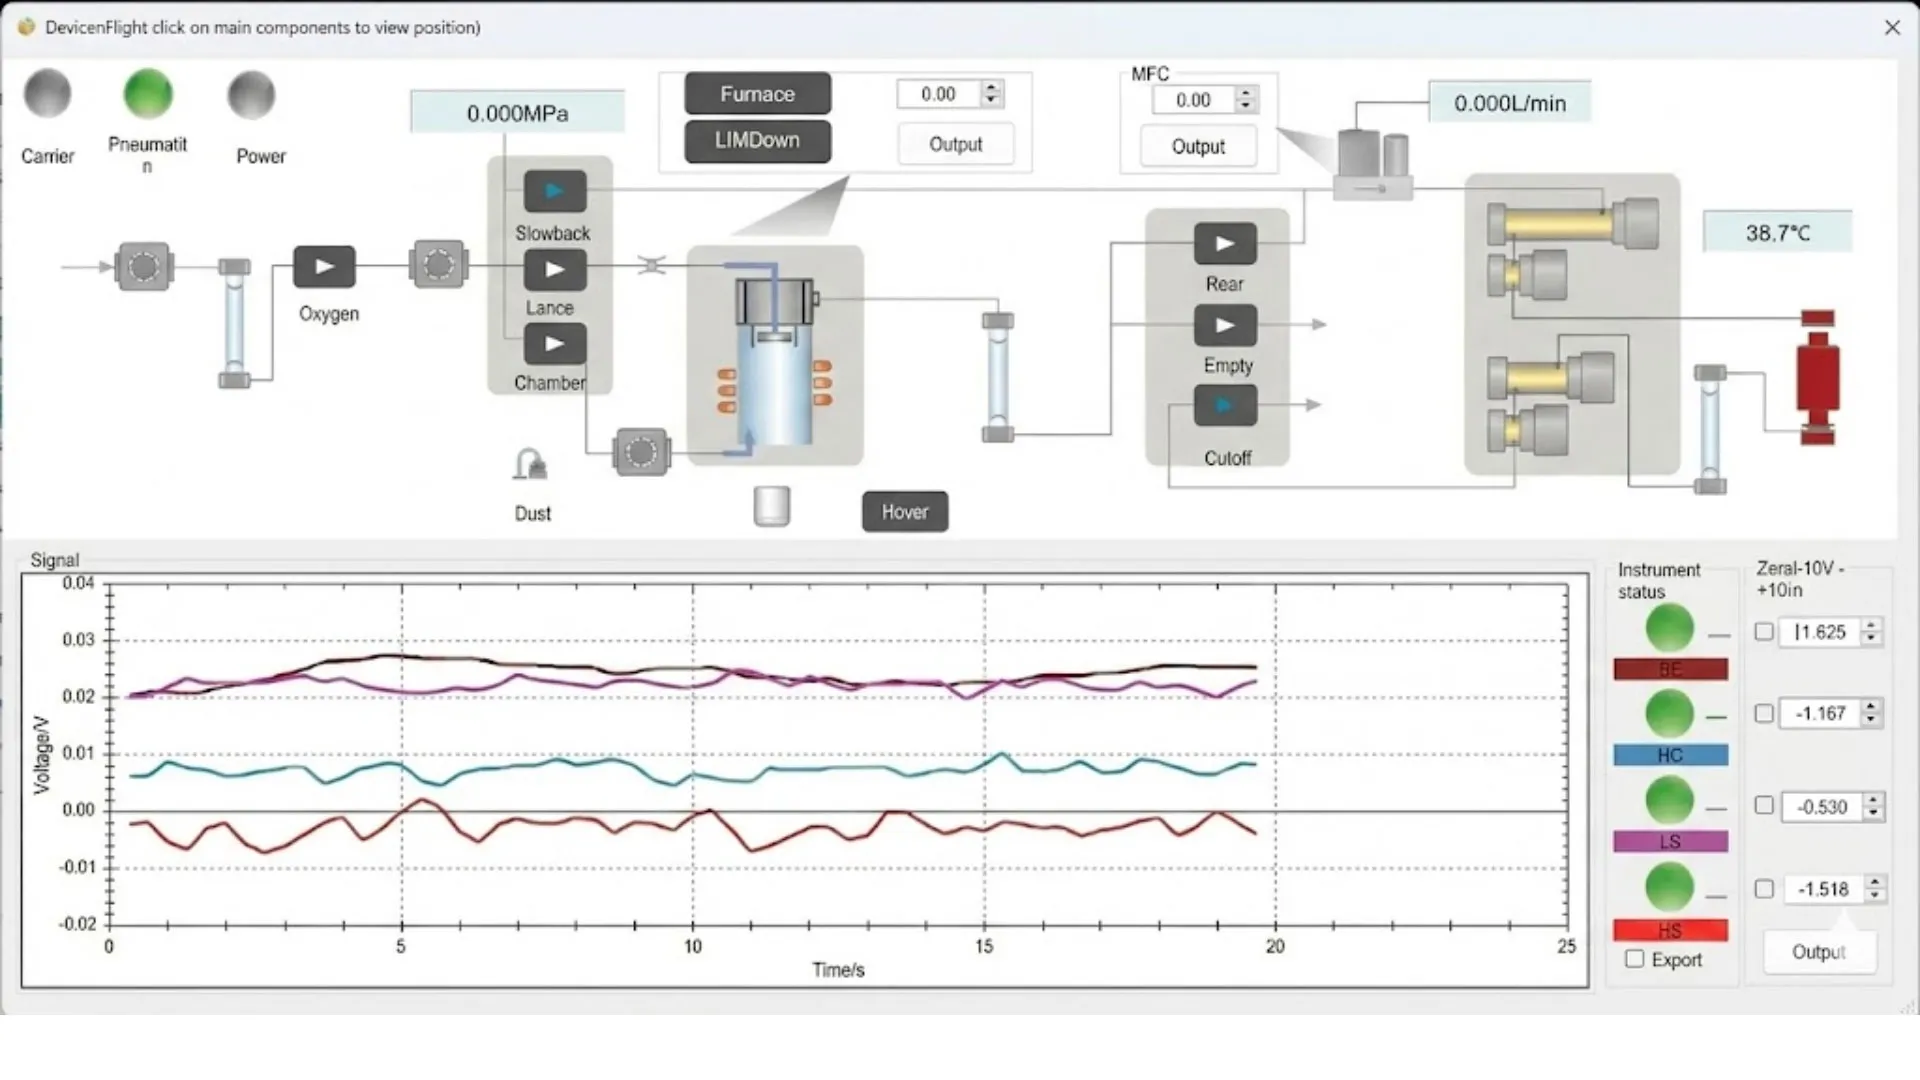Select the Rear play icon
This screenshot has height=1080, width=1920.
point(1225,243)
